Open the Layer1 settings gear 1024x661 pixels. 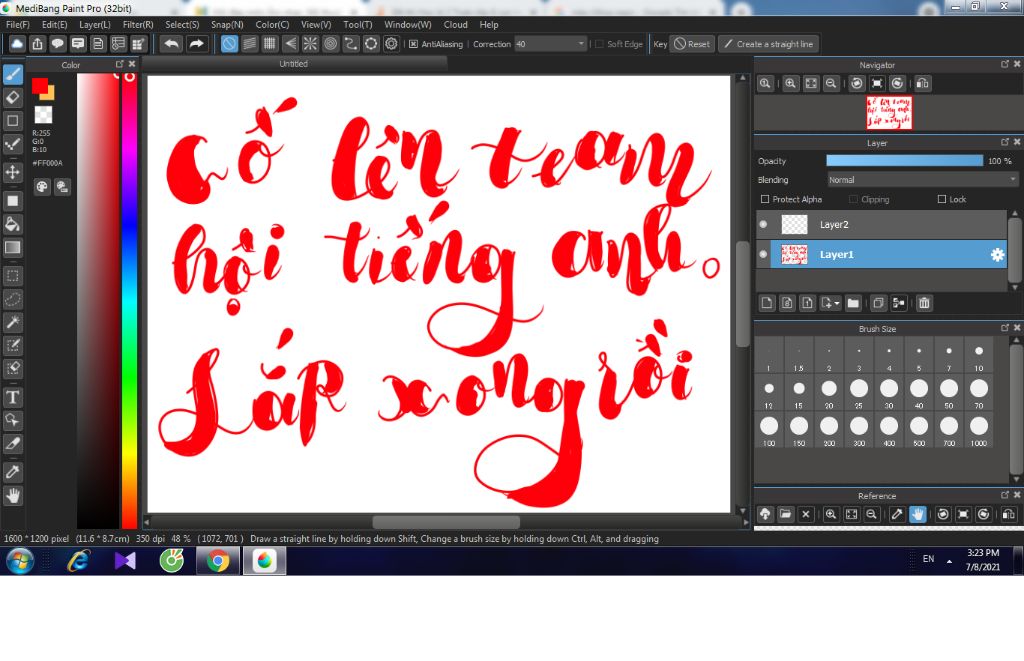(997, 255)
